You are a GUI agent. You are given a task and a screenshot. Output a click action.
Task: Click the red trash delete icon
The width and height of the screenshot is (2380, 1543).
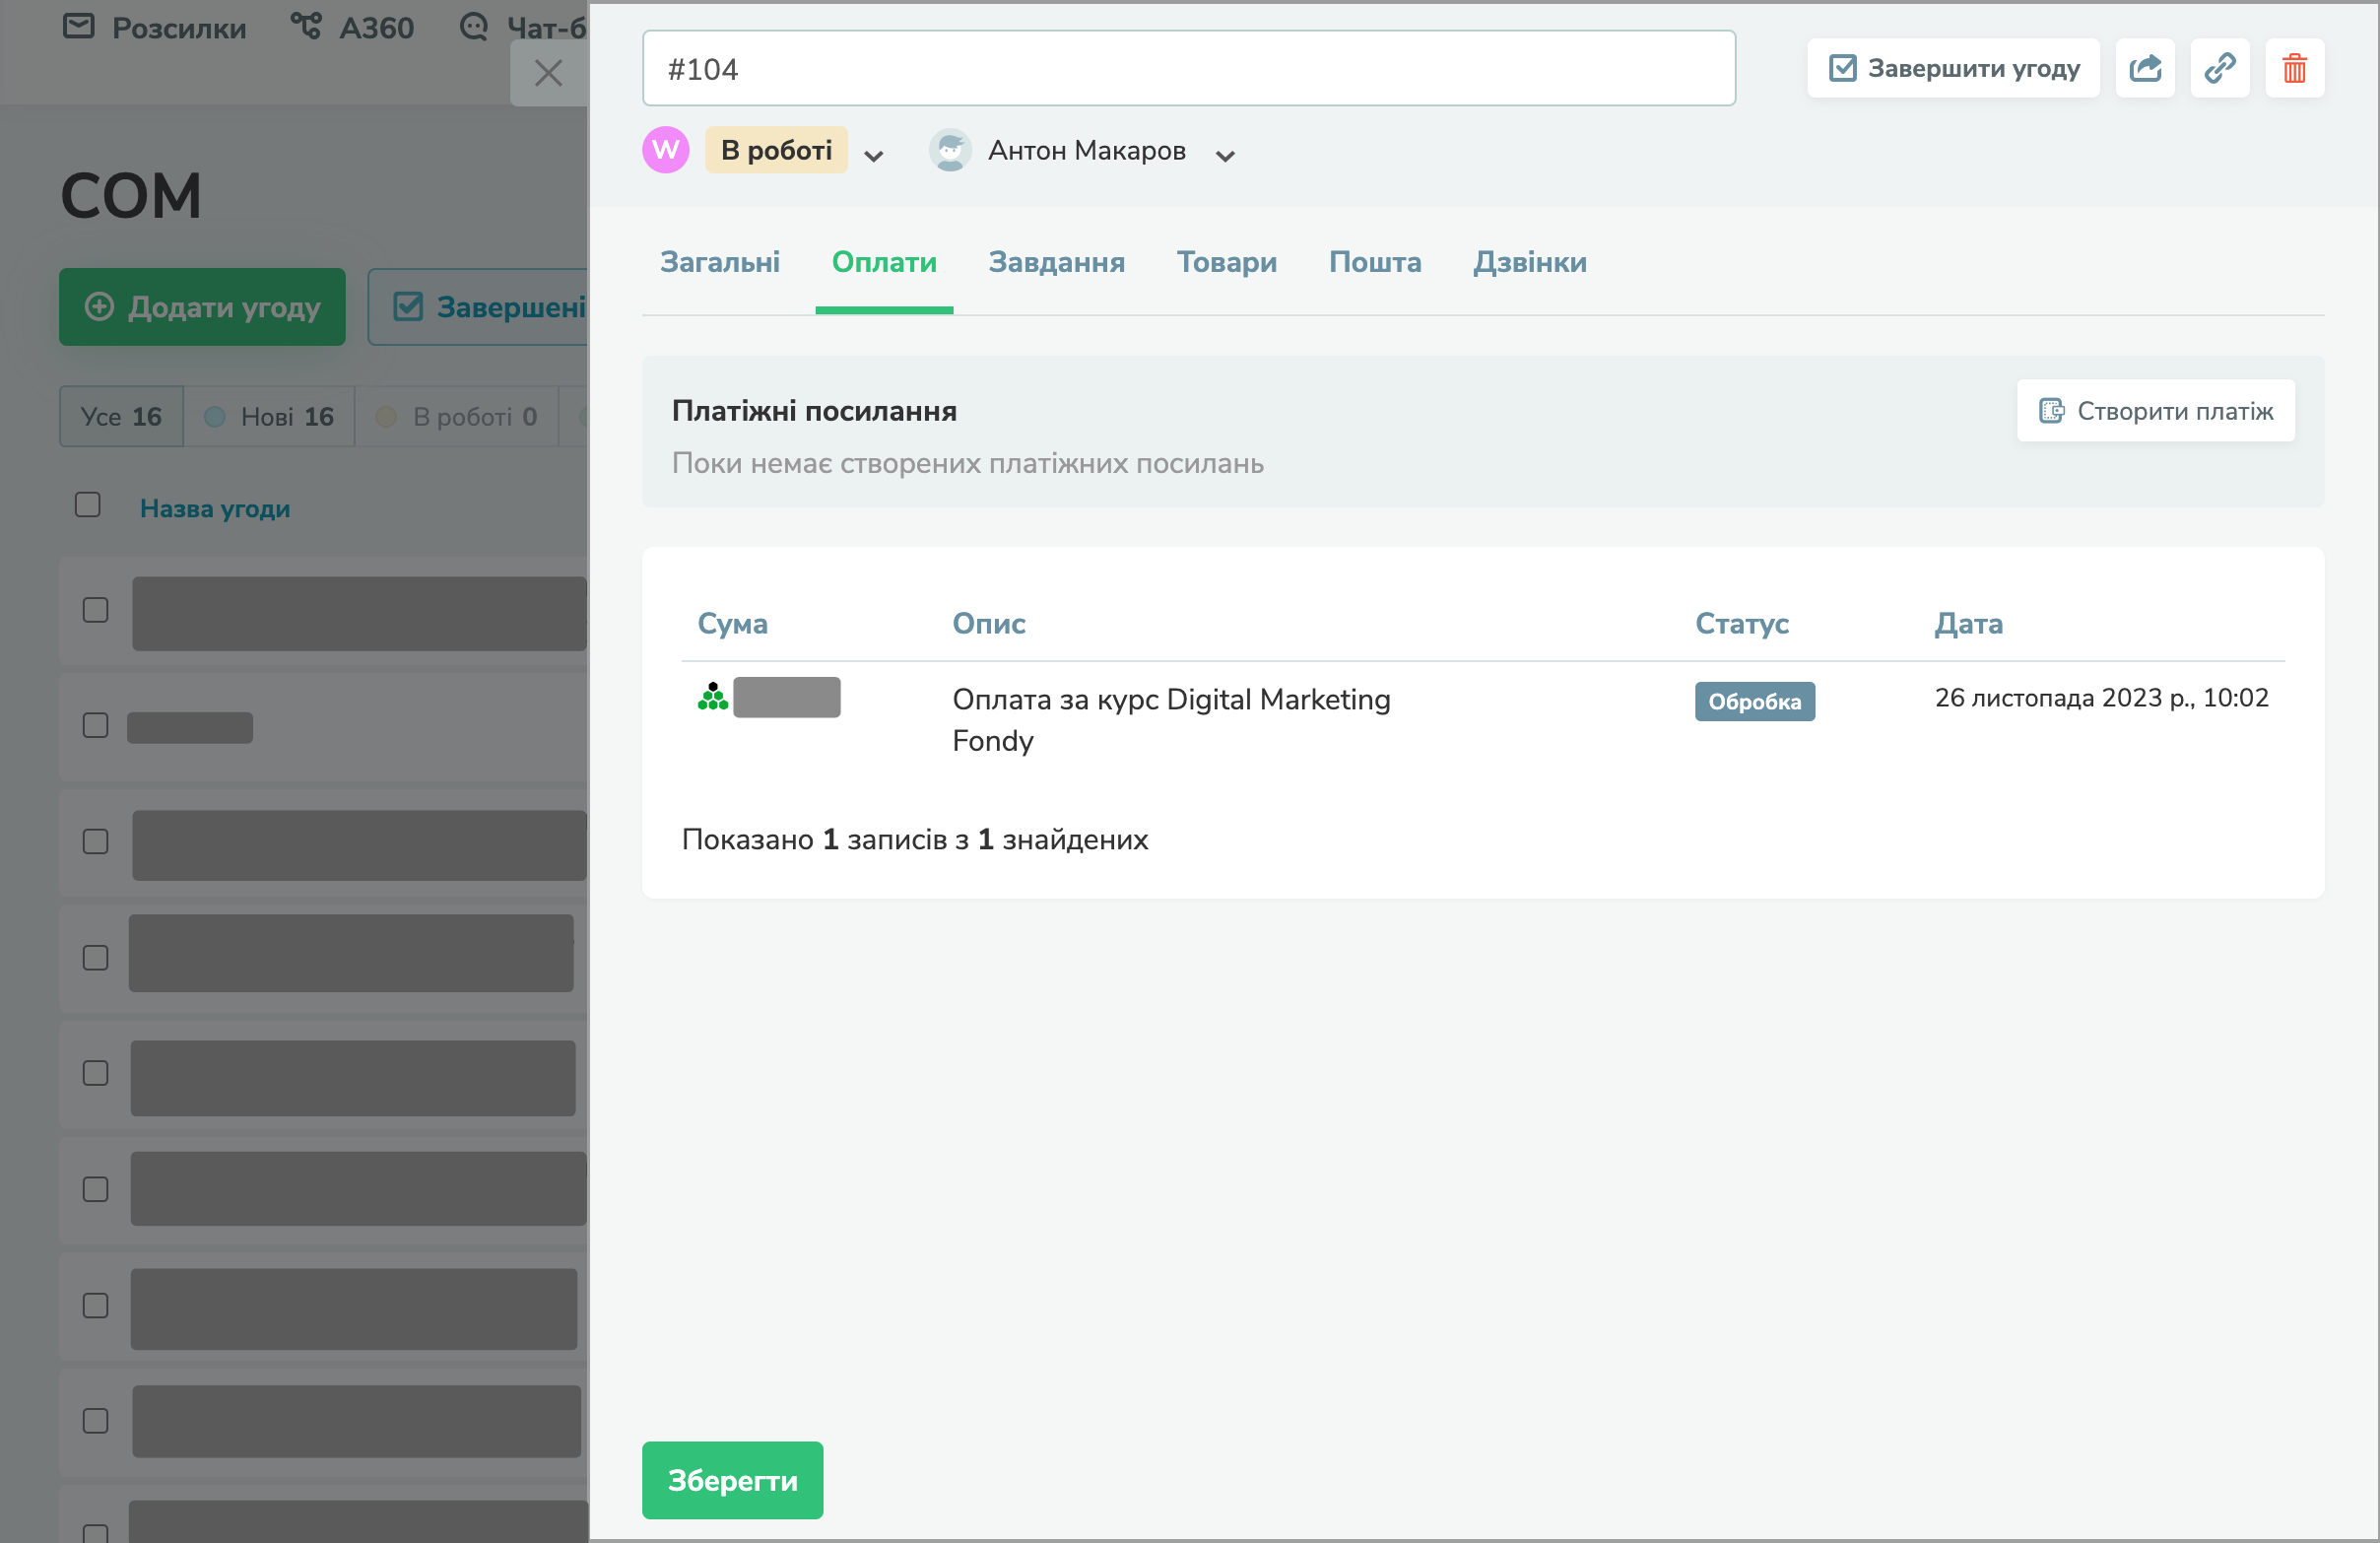click(x=2294, y=68)
